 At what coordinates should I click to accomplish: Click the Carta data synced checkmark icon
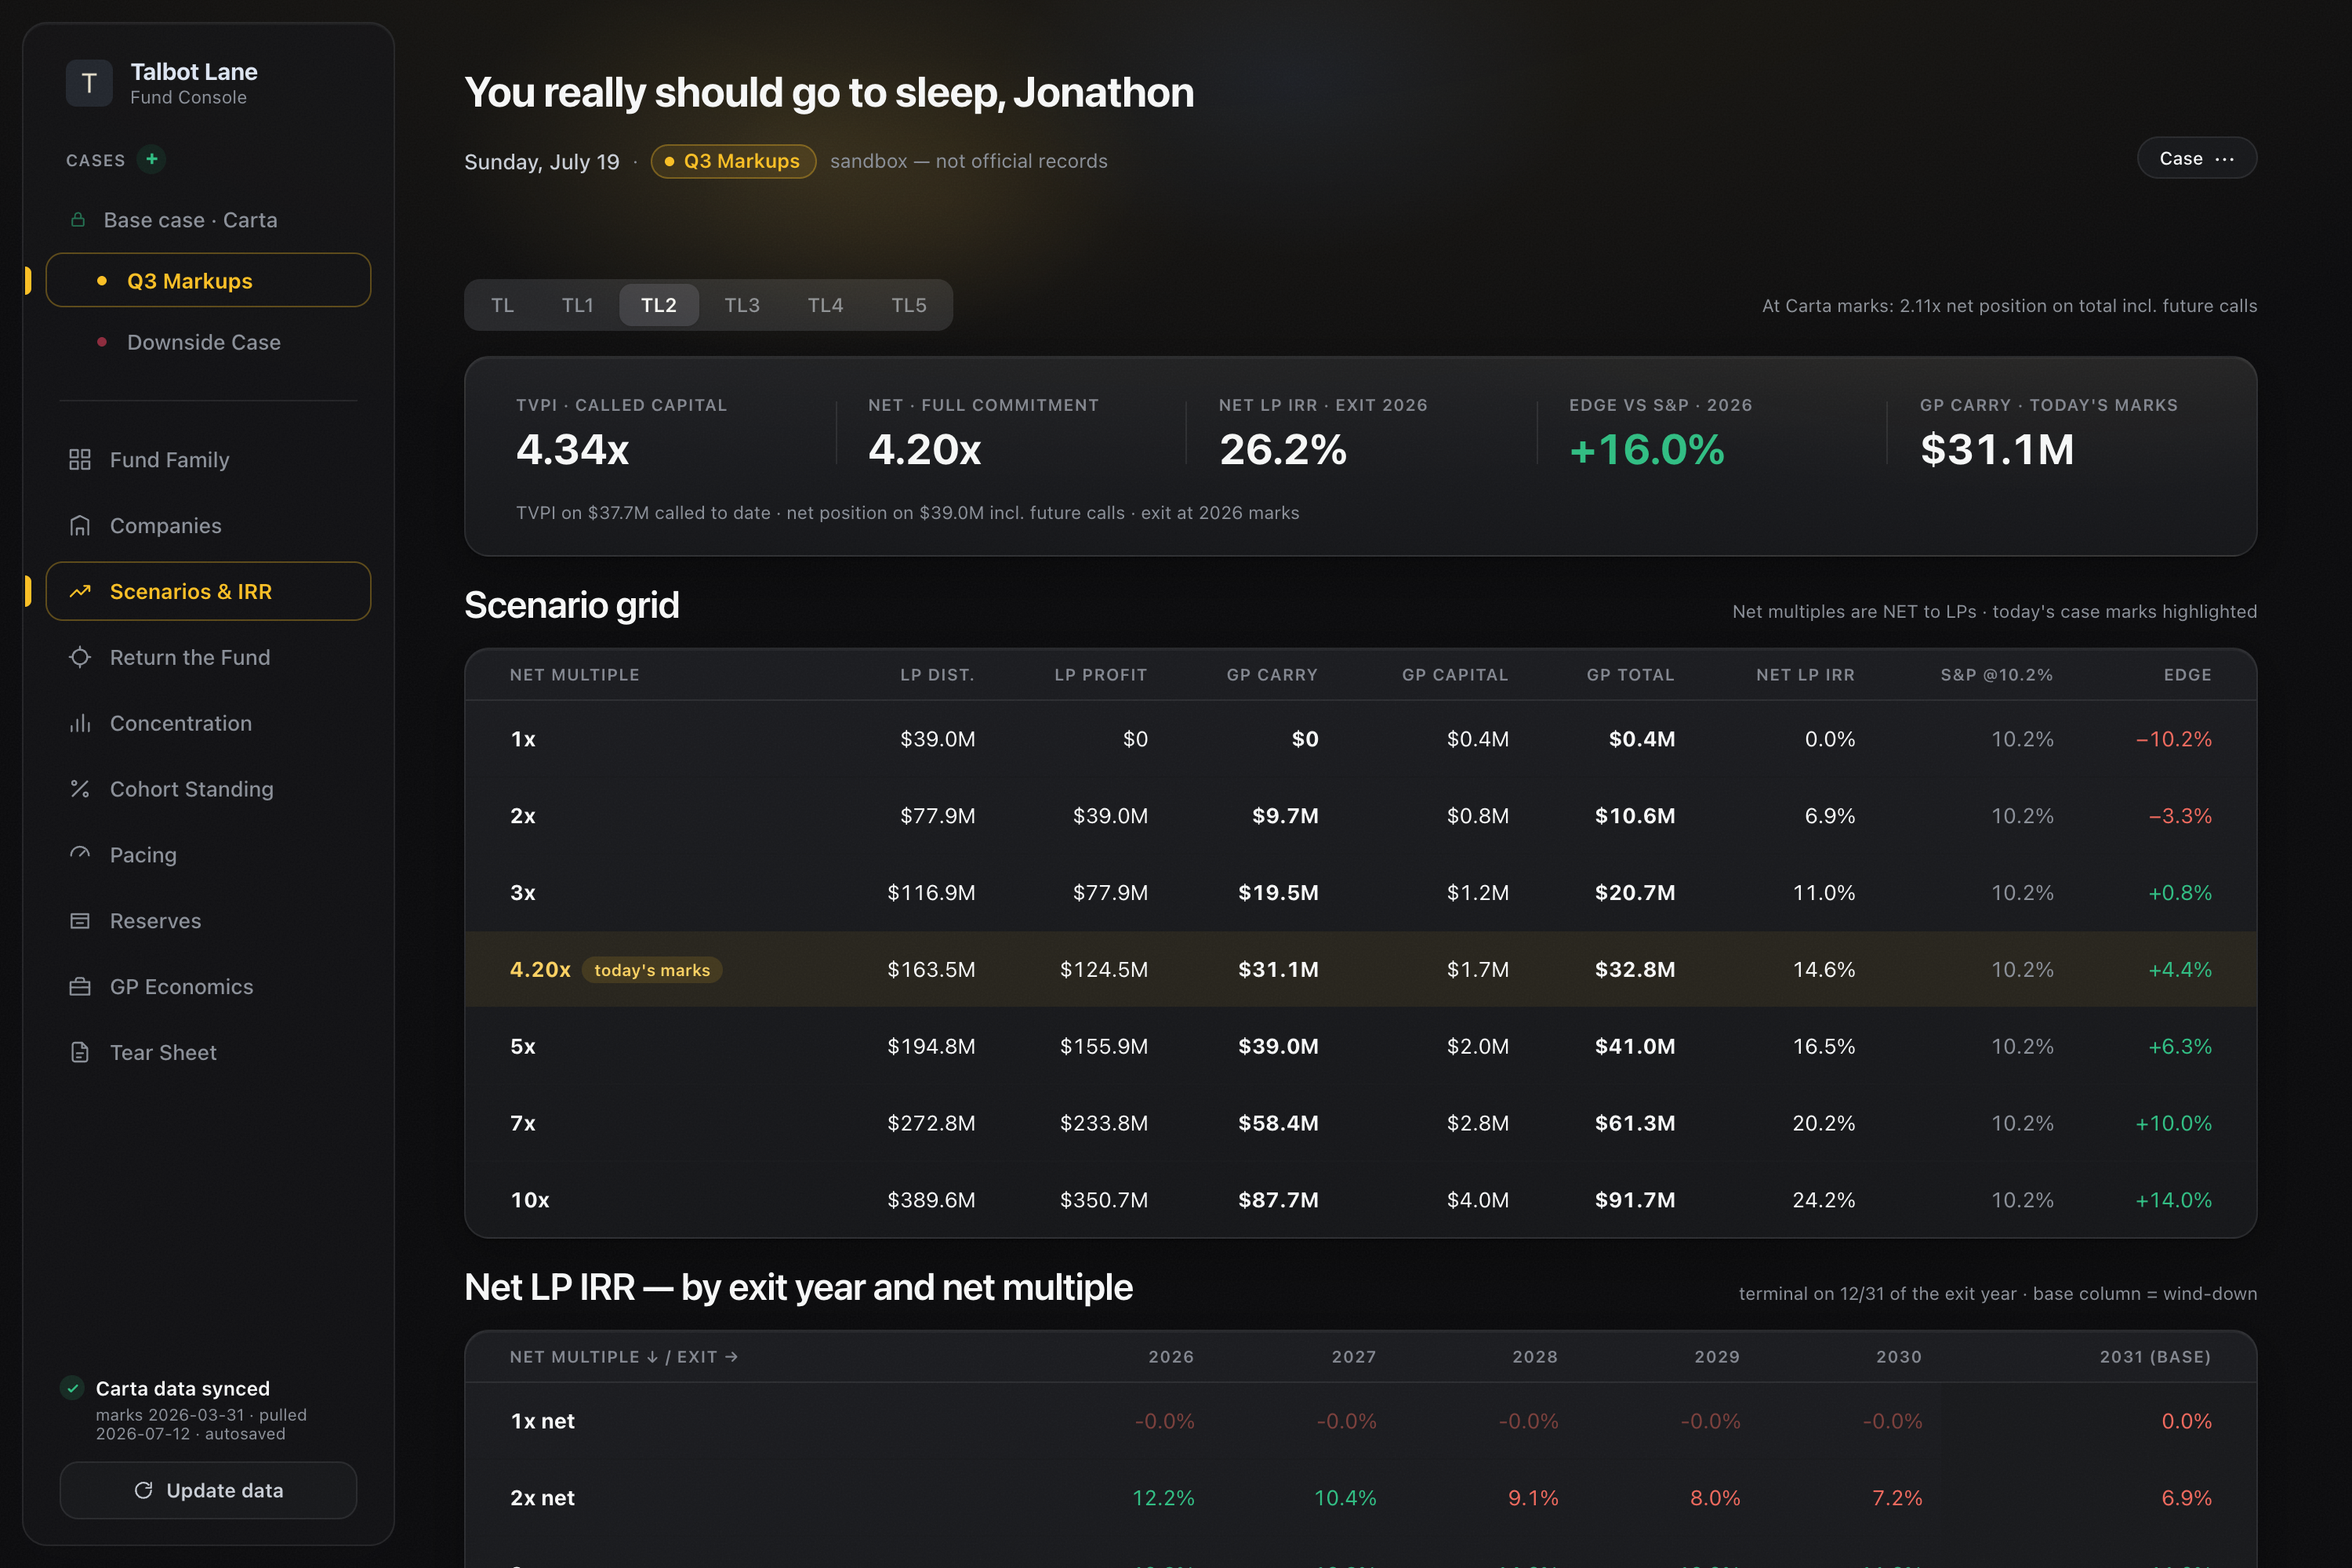point(72,1388)
